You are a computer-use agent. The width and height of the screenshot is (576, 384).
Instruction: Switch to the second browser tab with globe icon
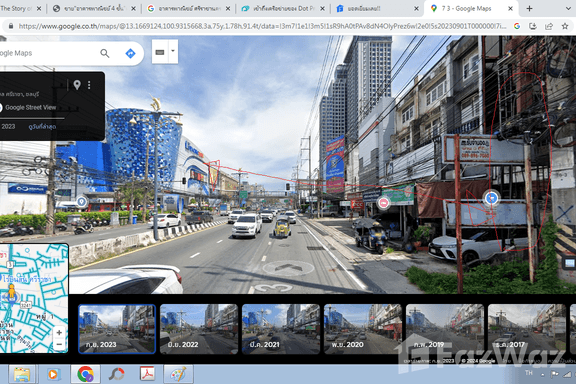click(94, 8)
